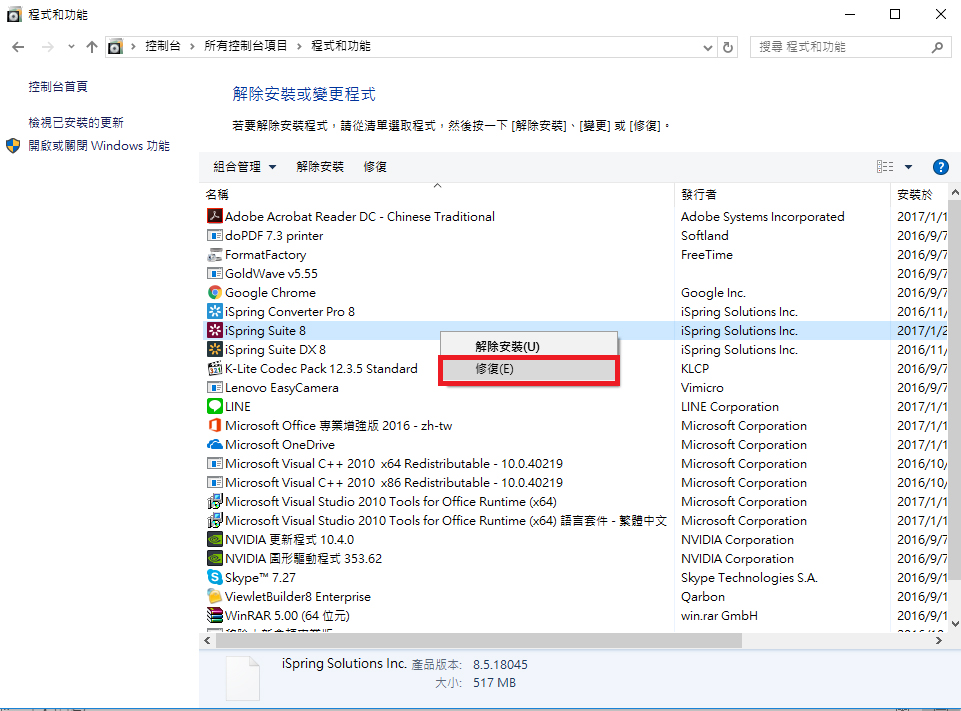Click the 解除安裝 toolbar button
The width and height of the screenshot is (961, 711).
[320, 167]
